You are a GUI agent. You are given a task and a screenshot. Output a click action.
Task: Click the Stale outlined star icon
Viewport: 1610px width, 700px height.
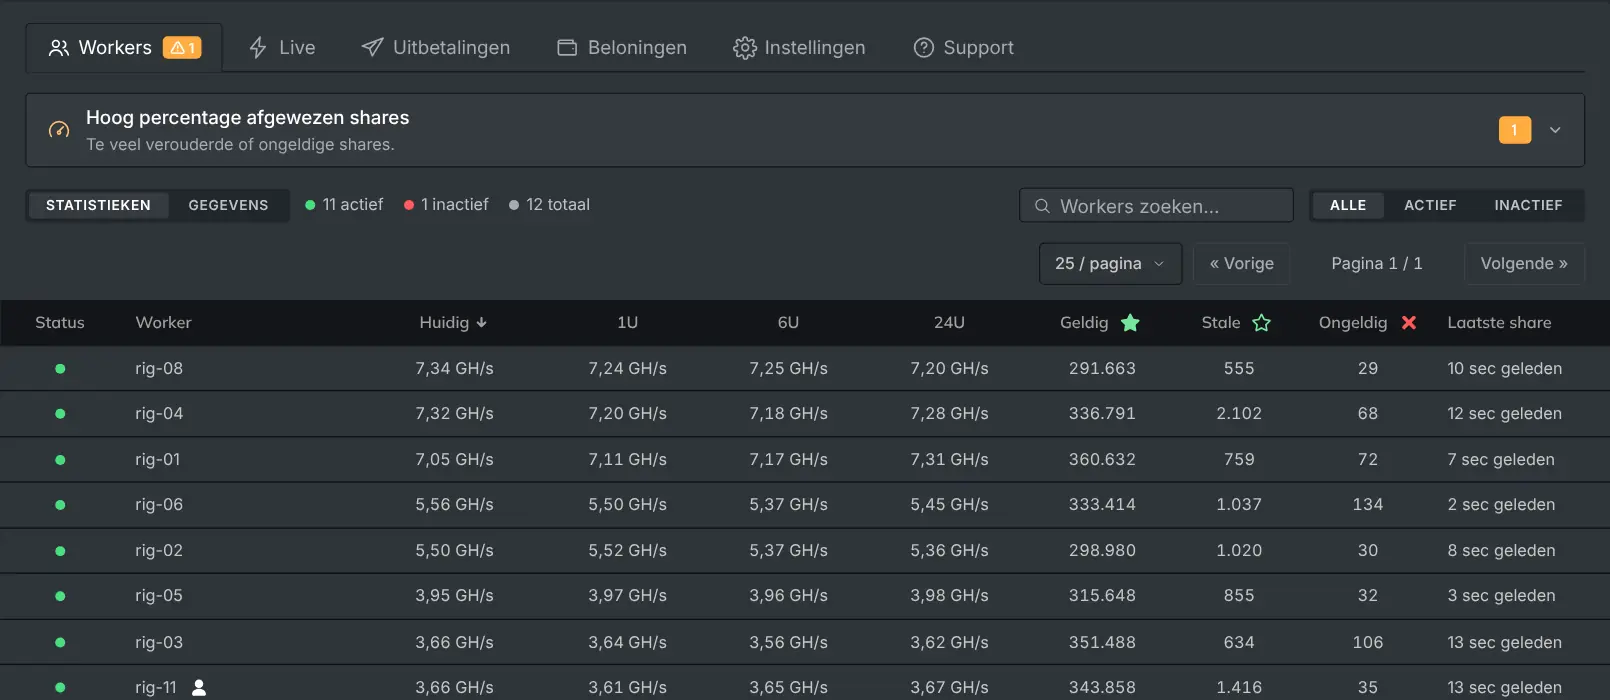click(x=1262, y=323)
